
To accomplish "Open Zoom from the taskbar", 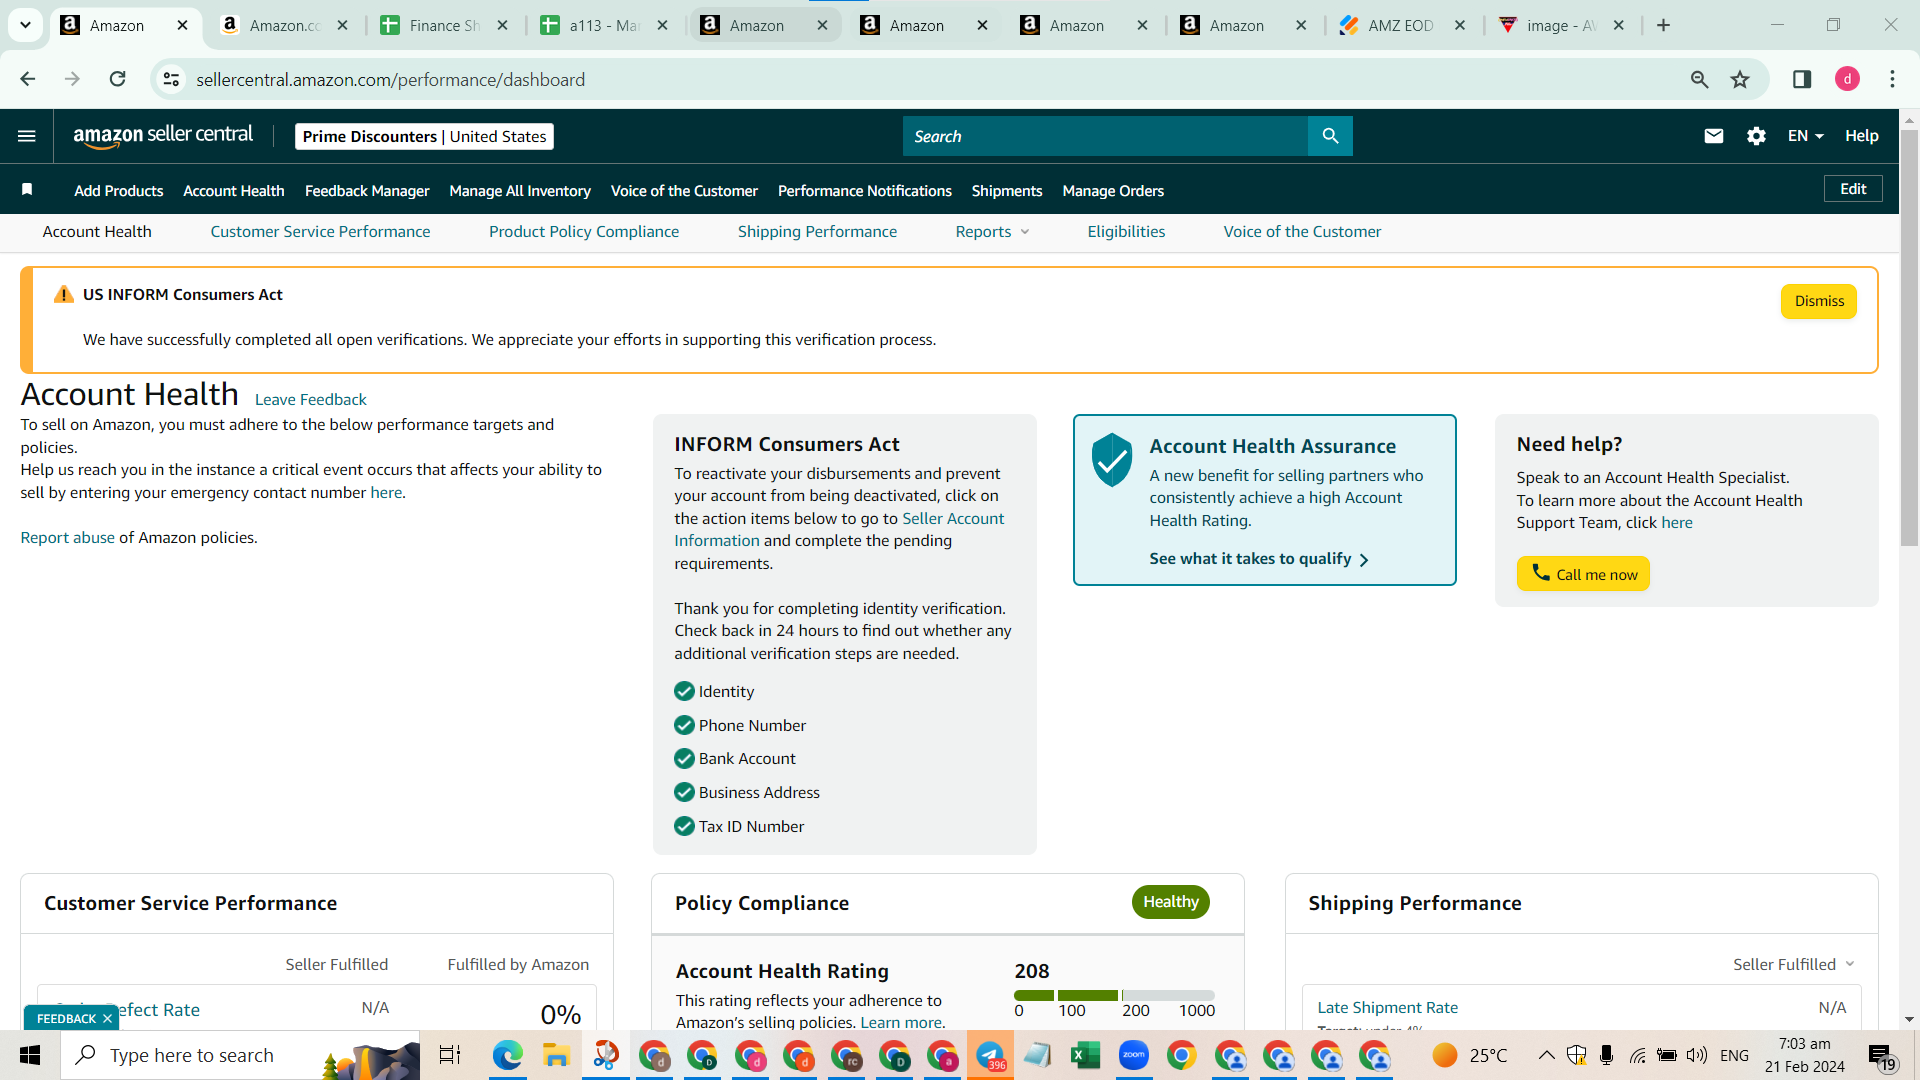I will pyautogui.click(x=1133, y=1055).
